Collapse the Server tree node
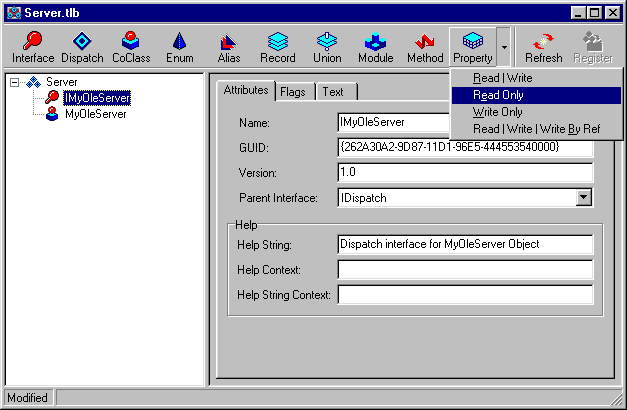 point(17,82)
